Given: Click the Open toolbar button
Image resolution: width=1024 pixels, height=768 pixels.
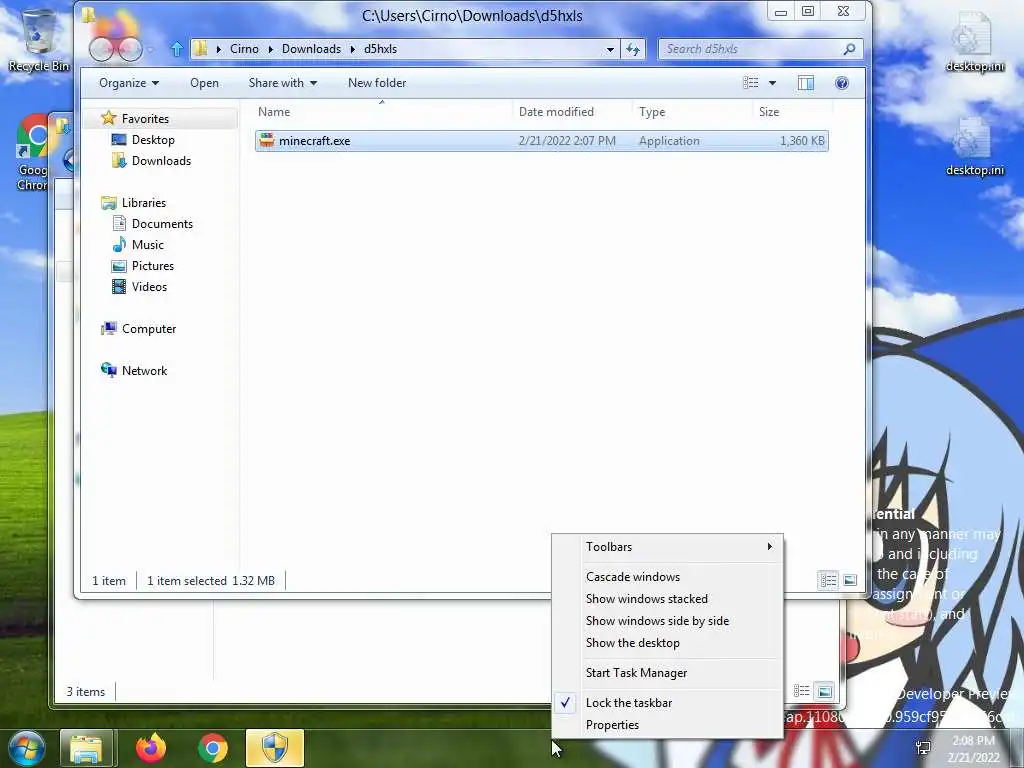Looking at the screenshot, I should coord(204,83).
